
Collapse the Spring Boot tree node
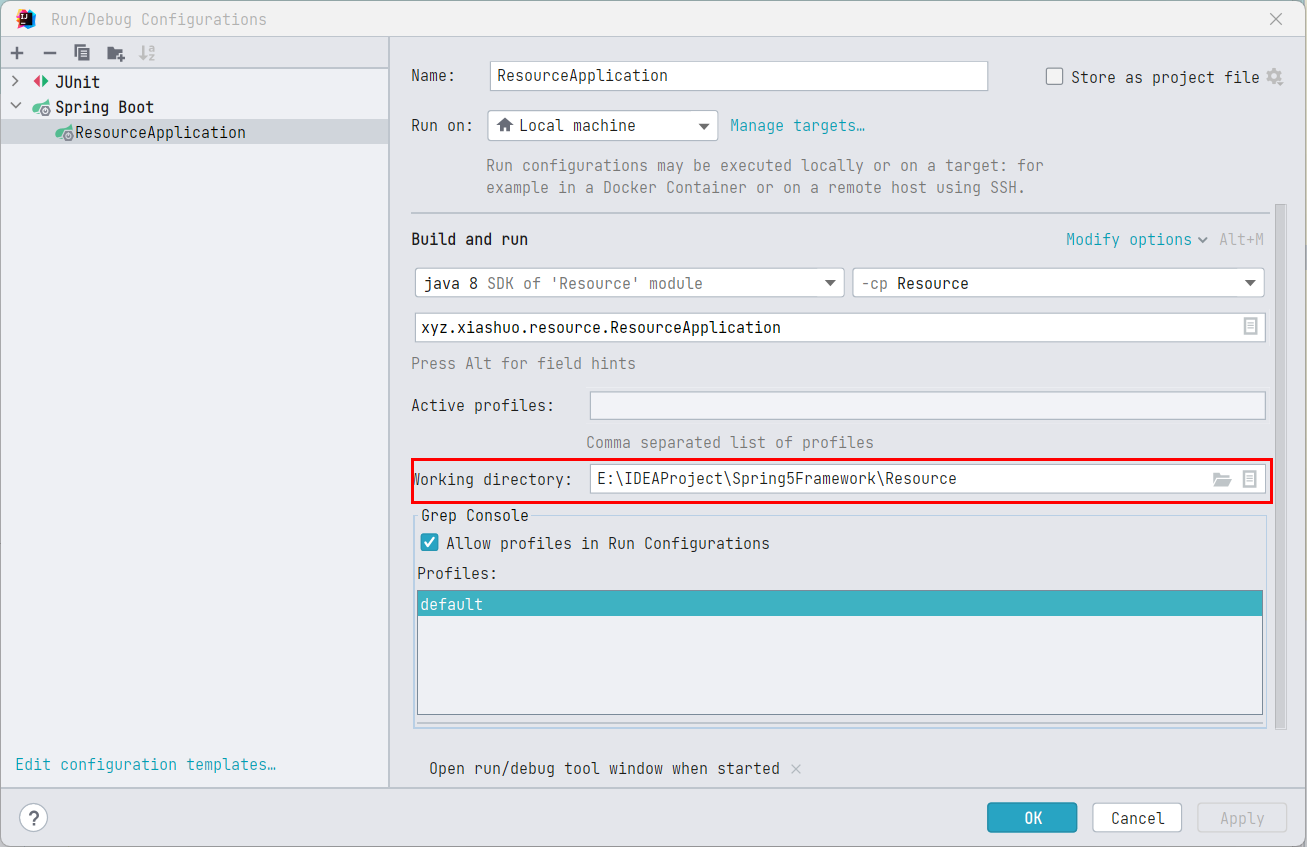click(15, 107)
